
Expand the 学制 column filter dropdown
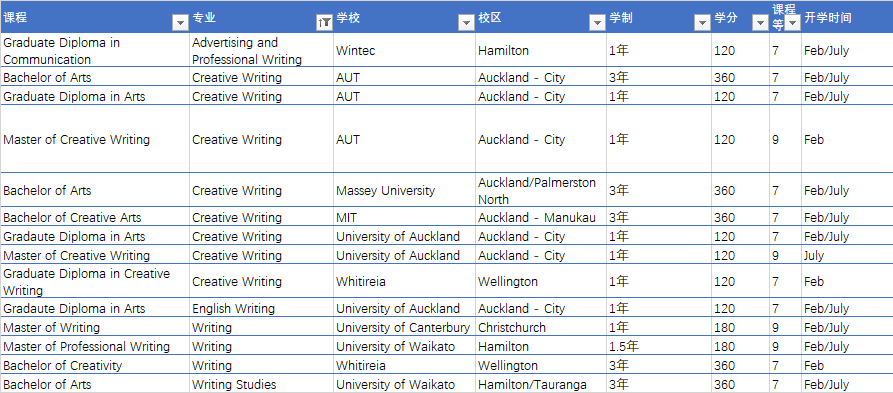702,23
